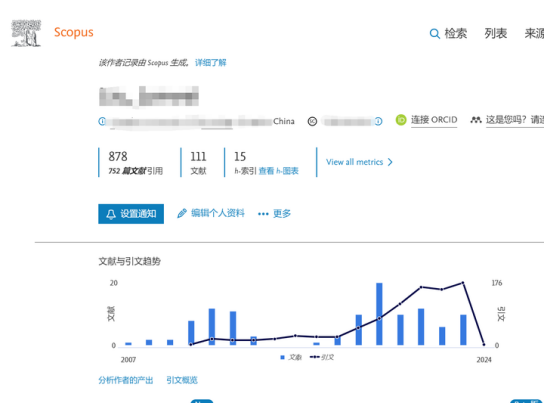Open 编辑个人资料 link

pos(218,213)
